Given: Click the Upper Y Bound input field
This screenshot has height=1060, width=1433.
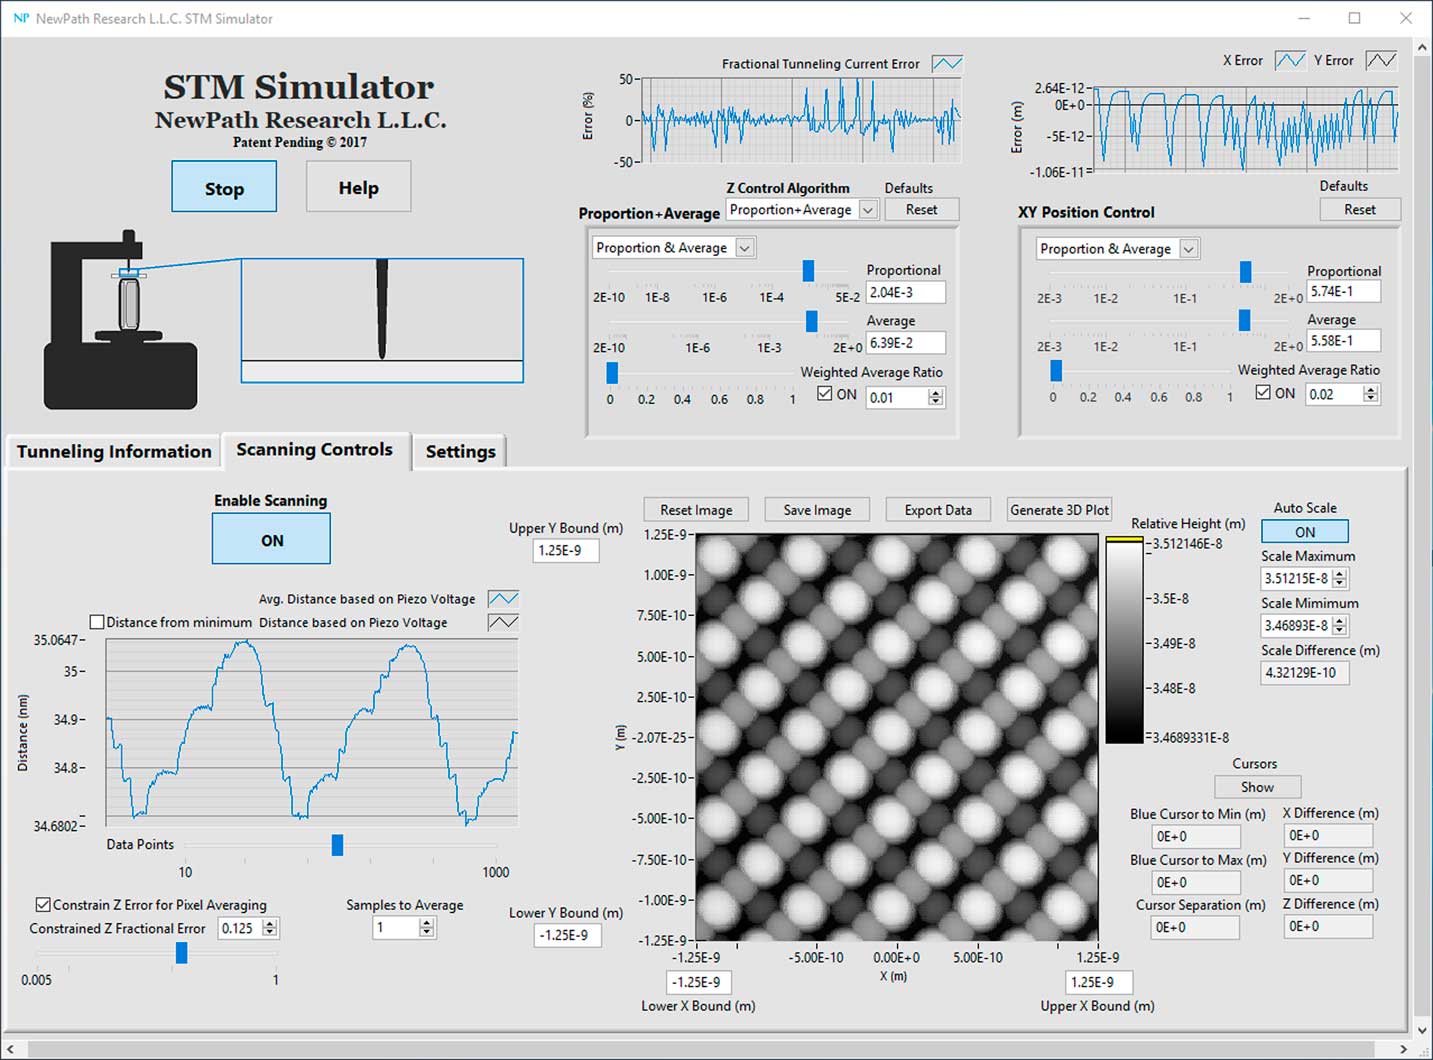Looking at the screenshot, I should pyautogui.click(x=566, y=550).
